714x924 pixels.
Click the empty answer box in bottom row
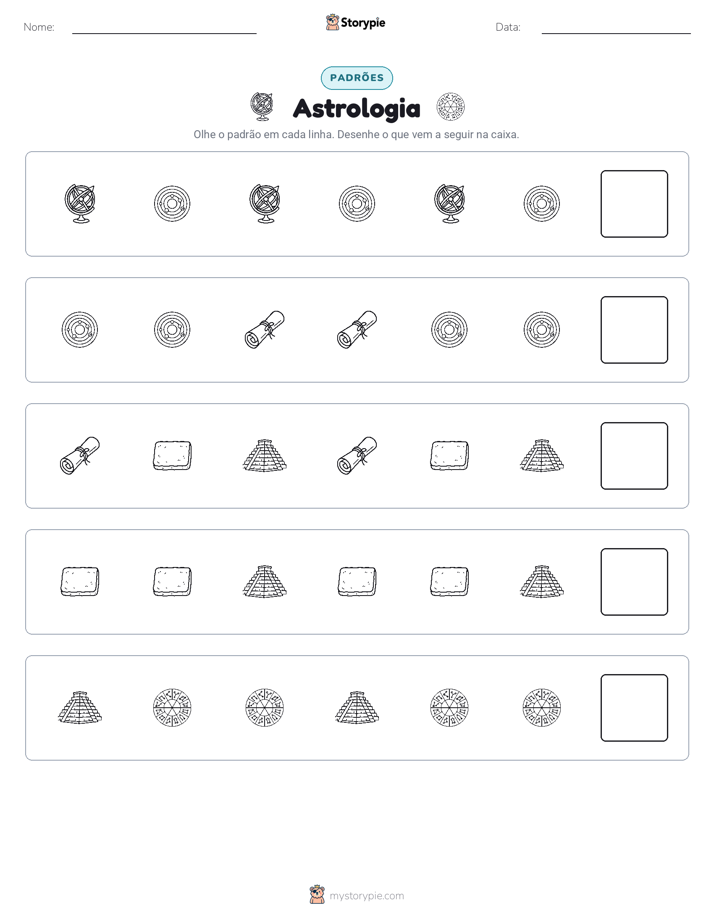tap(634, 708)
